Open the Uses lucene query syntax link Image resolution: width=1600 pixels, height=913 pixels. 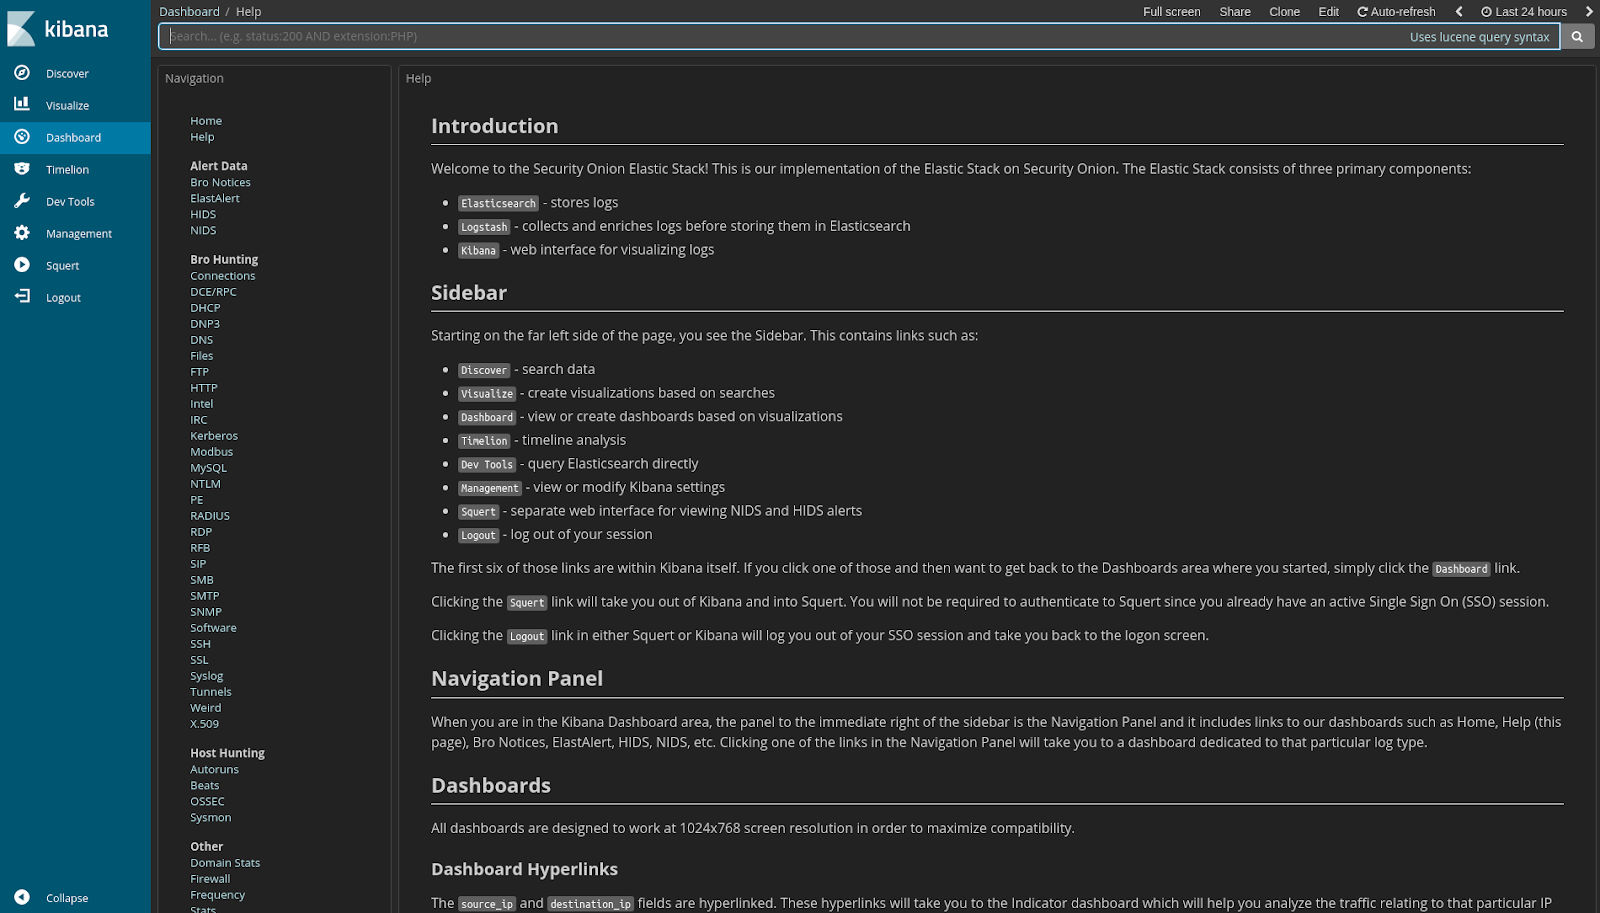pos(1479,37)
